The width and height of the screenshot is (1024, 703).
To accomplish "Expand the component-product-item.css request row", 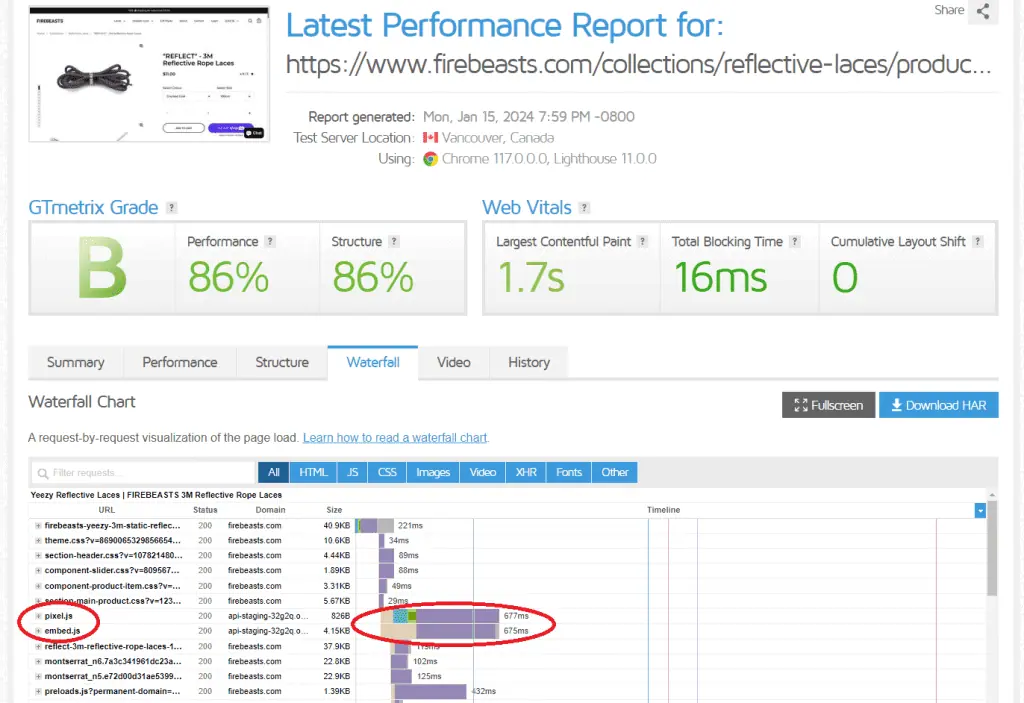I will pos(38,586).
